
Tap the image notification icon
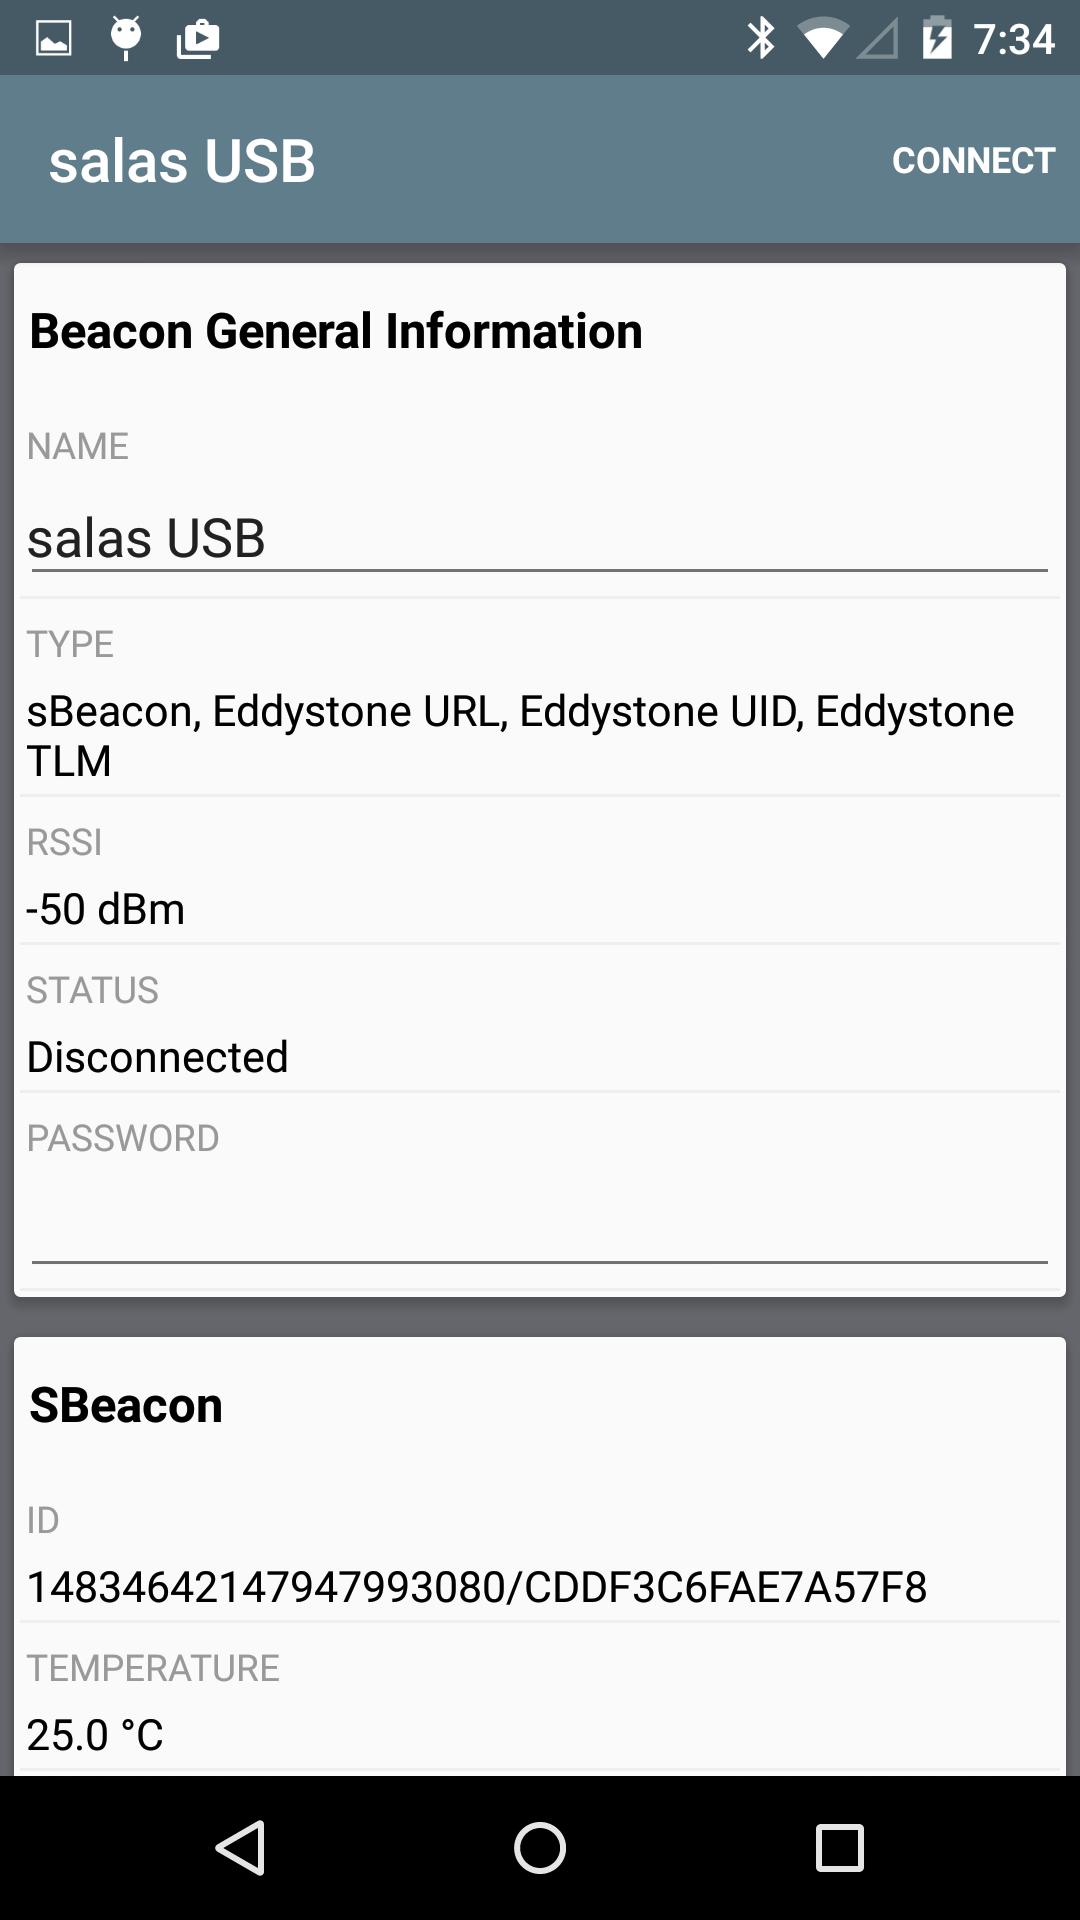pos(54,38)
